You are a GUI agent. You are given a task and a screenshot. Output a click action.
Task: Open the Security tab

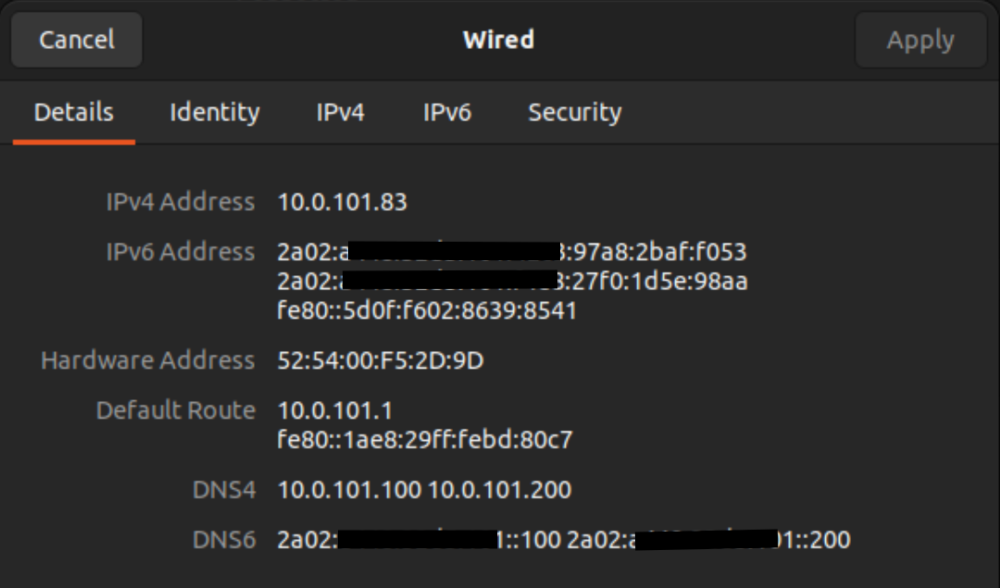[x=575, y=112]
